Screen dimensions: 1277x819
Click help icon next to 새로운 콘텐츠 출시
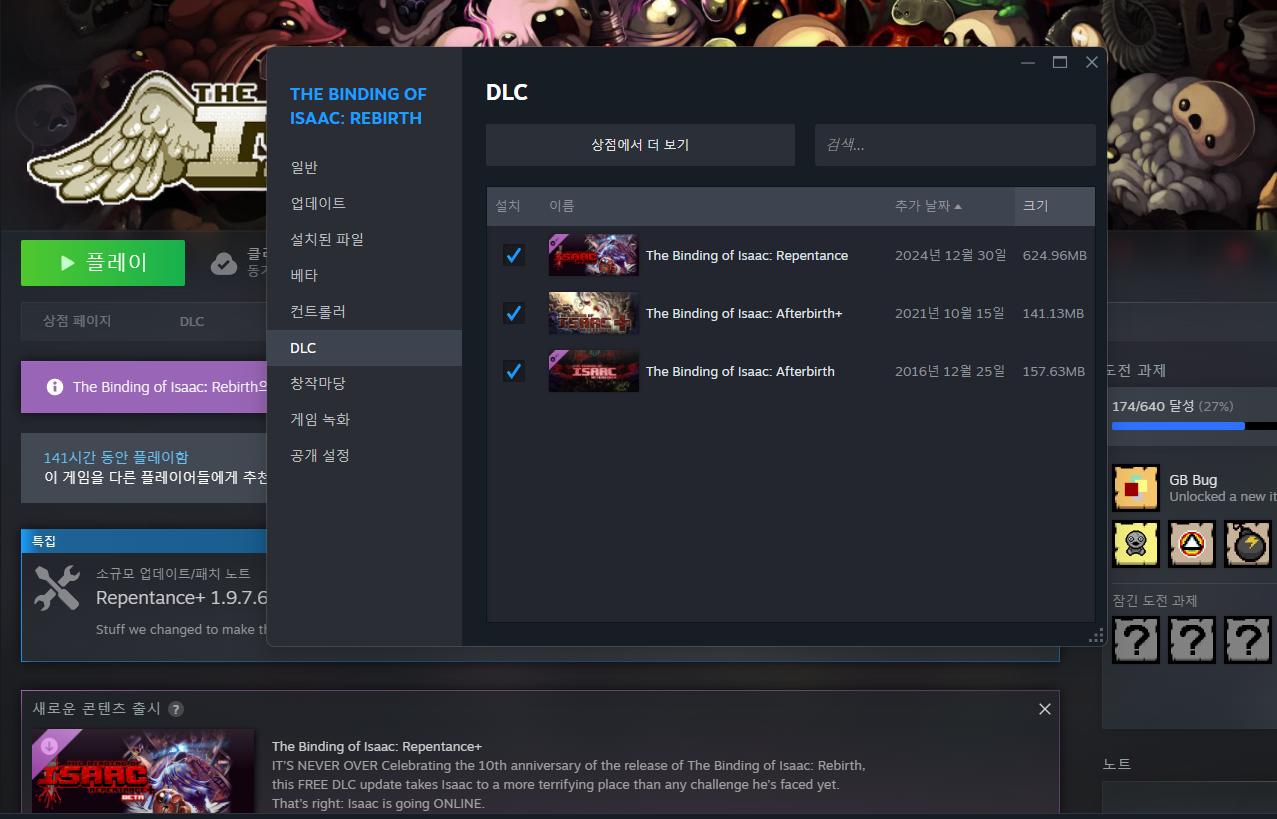(176, 709)
